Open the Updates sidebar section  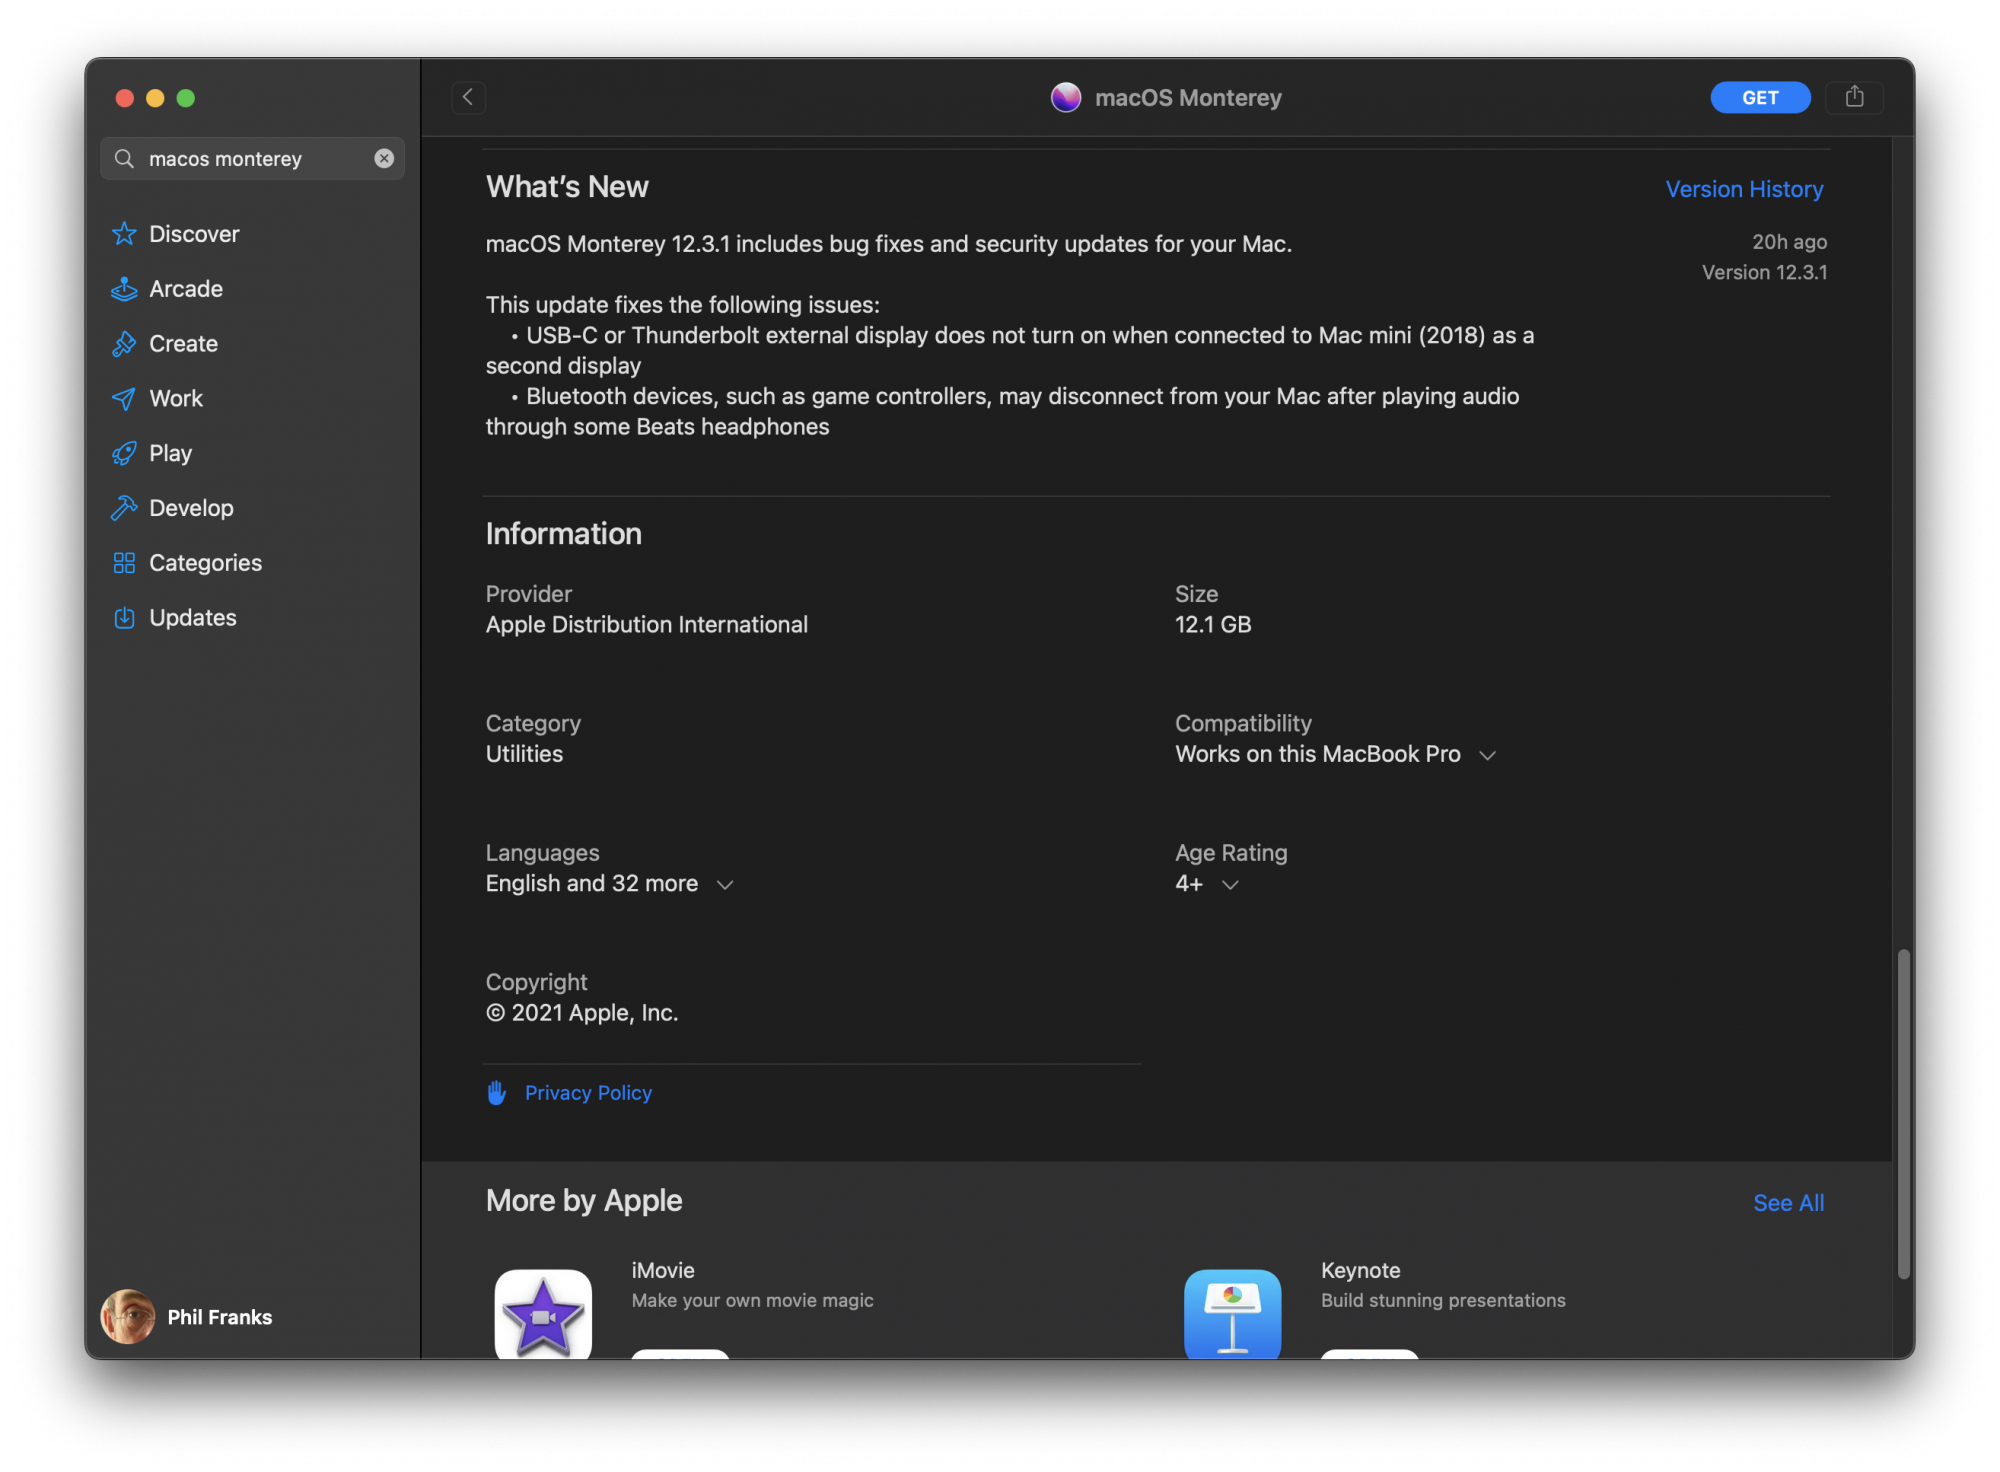pos(192,618)
